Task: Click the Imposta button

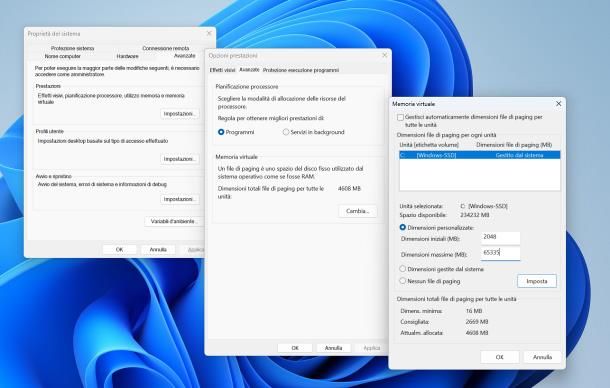Action: (536, 281)
